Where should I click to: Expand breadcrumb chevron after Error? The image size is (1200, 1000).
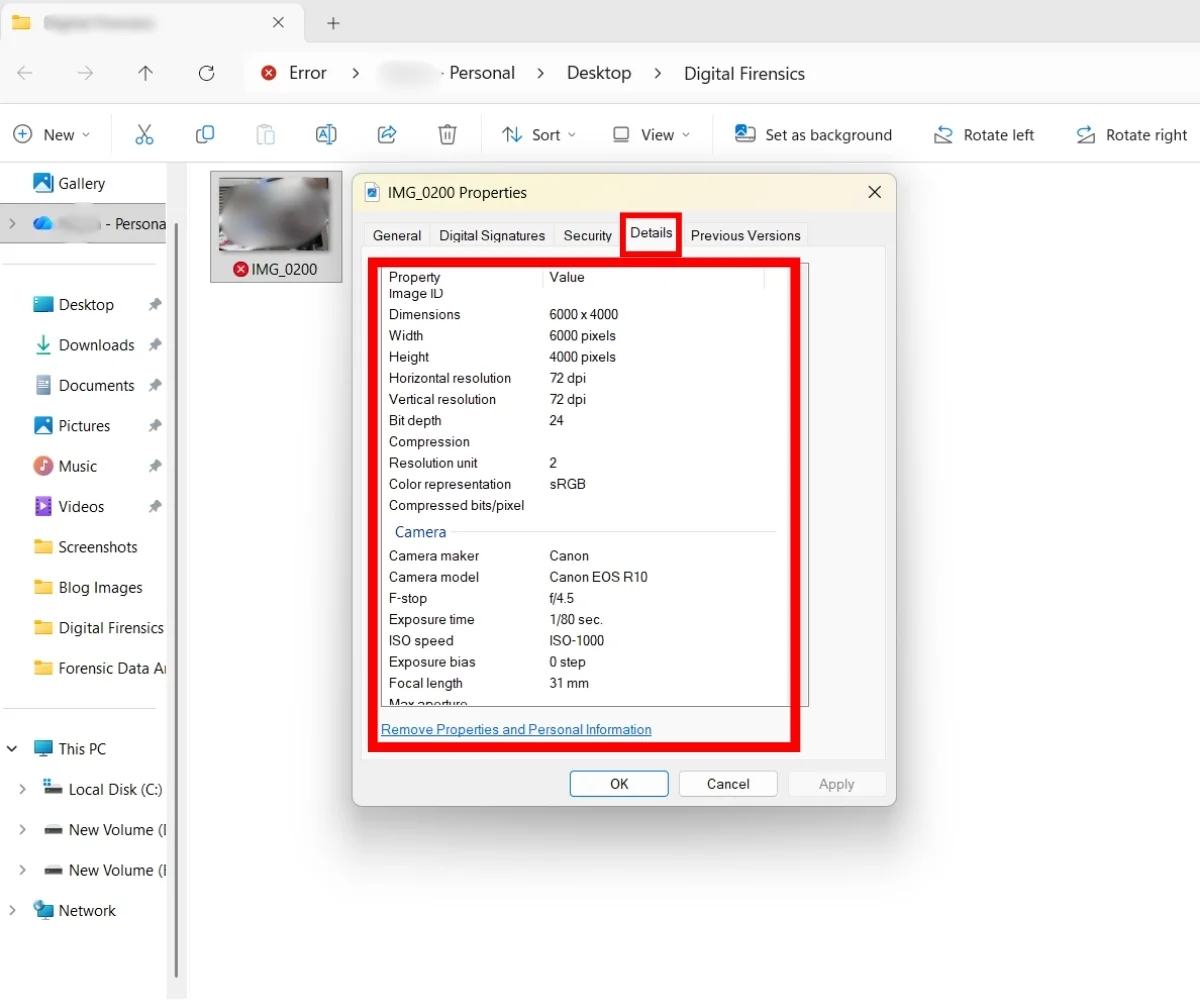point(355,73)
